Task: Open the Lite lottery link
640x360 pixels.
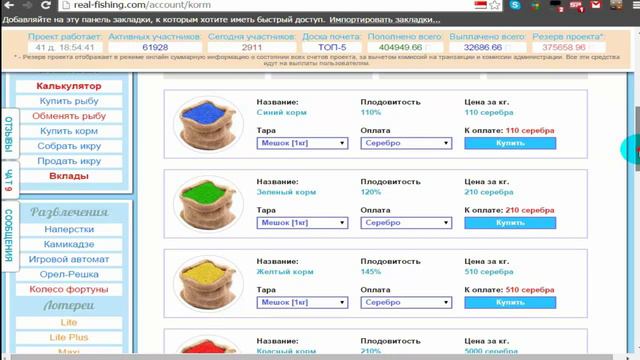Action: pos(69,322)
